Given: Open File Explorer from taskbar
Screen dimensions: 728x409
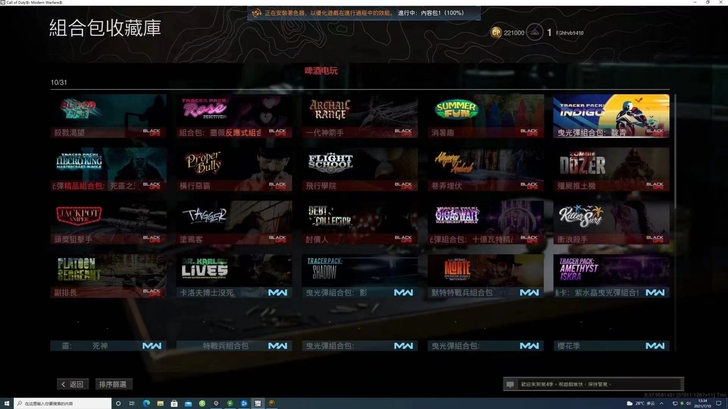Looking at the screenshot, I should (x=160, y=403).
